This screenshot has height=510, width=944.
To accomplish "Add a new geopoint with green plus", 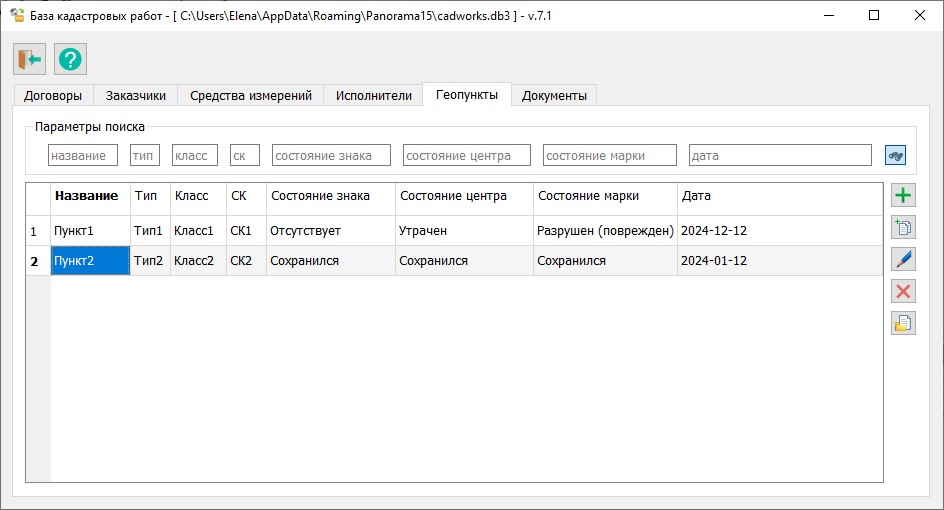I will coord(903,196).
